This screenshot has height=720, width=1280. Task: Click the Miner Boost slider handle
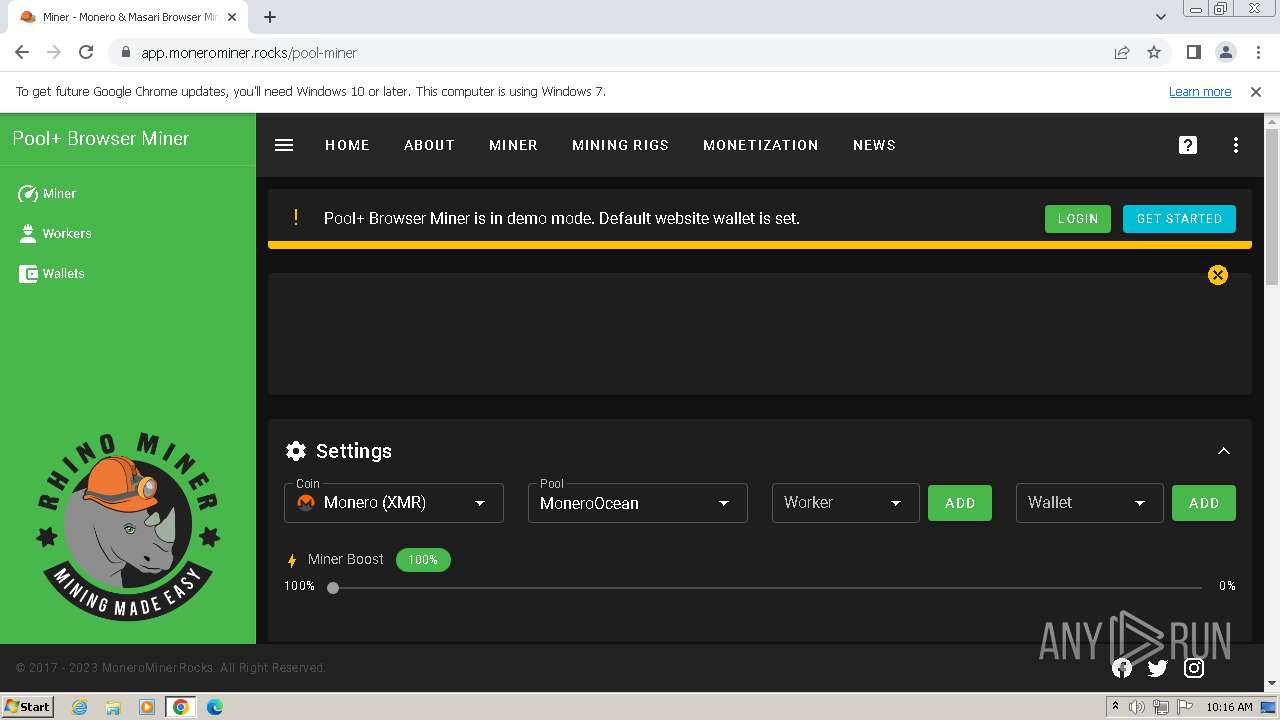pyautogui.click(x=333, y=588)
